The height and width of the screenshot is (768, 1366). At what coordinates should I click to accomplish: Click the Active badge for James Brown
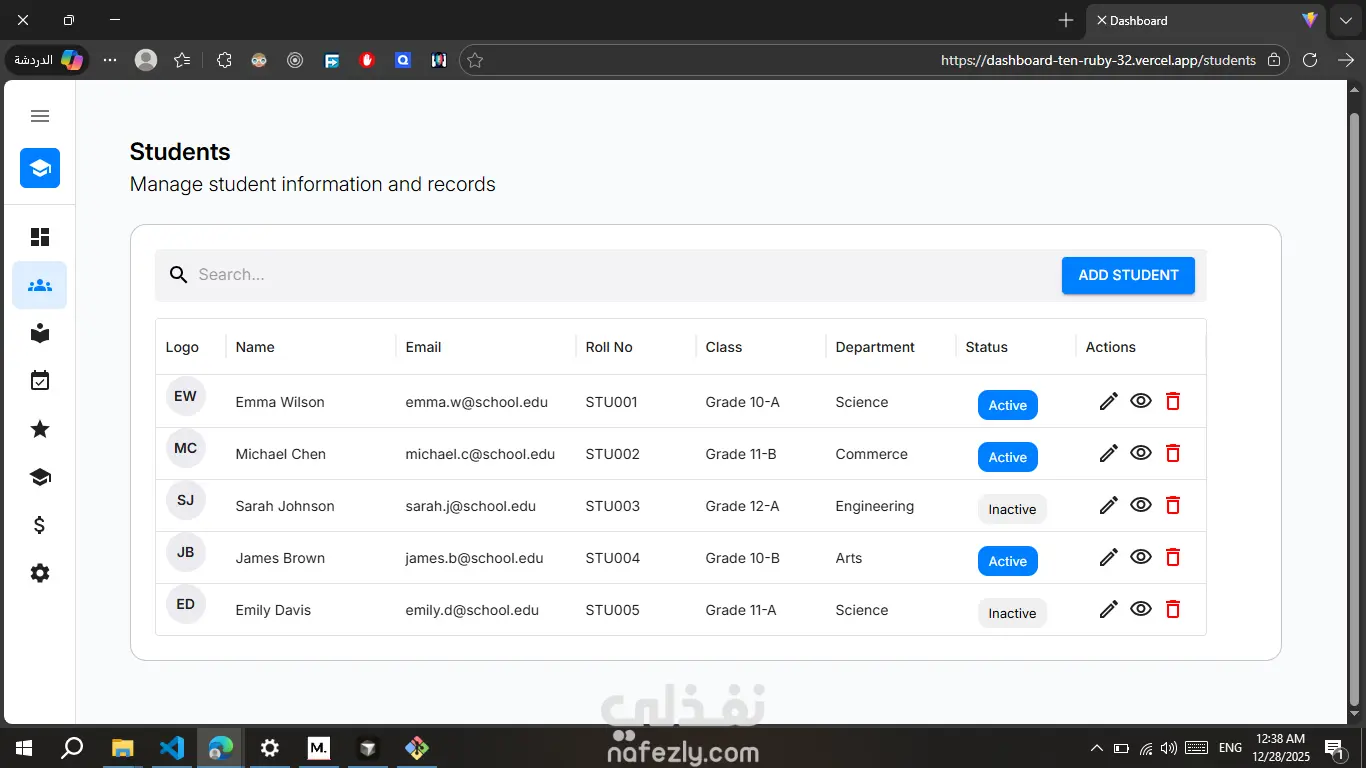click(1008, 561)
